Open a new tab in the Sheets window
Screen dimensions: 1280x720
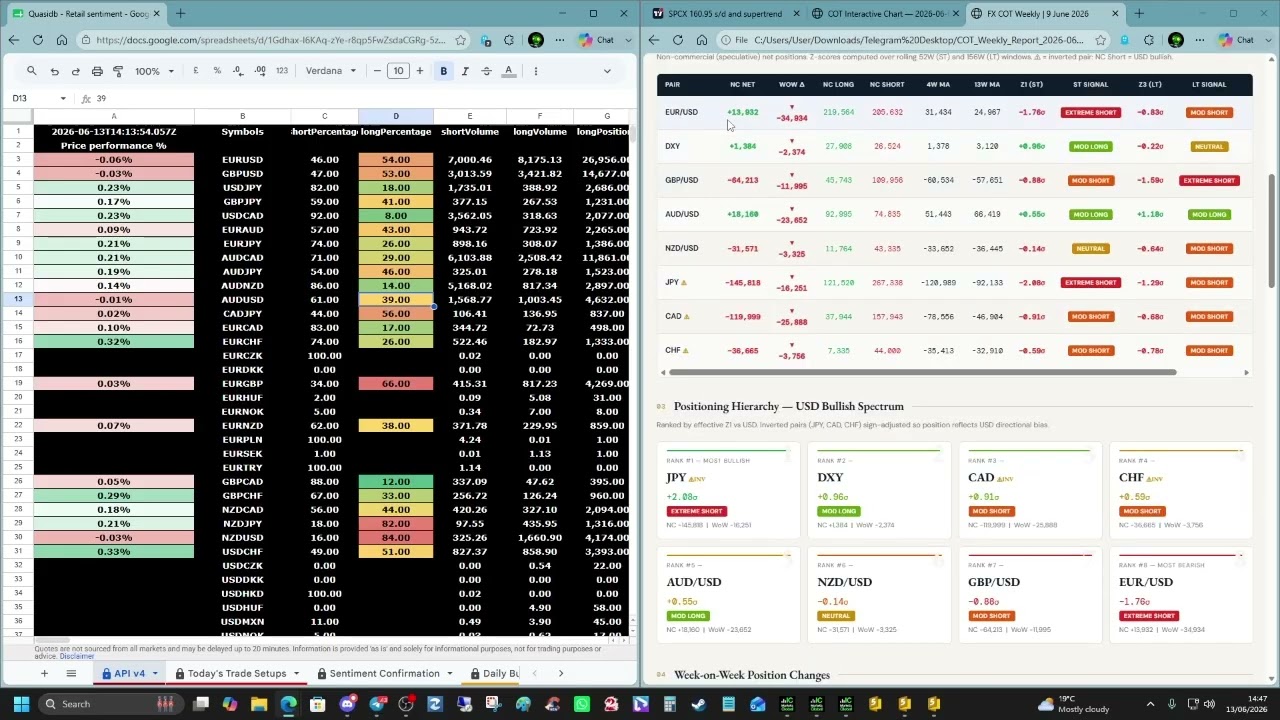181,14
